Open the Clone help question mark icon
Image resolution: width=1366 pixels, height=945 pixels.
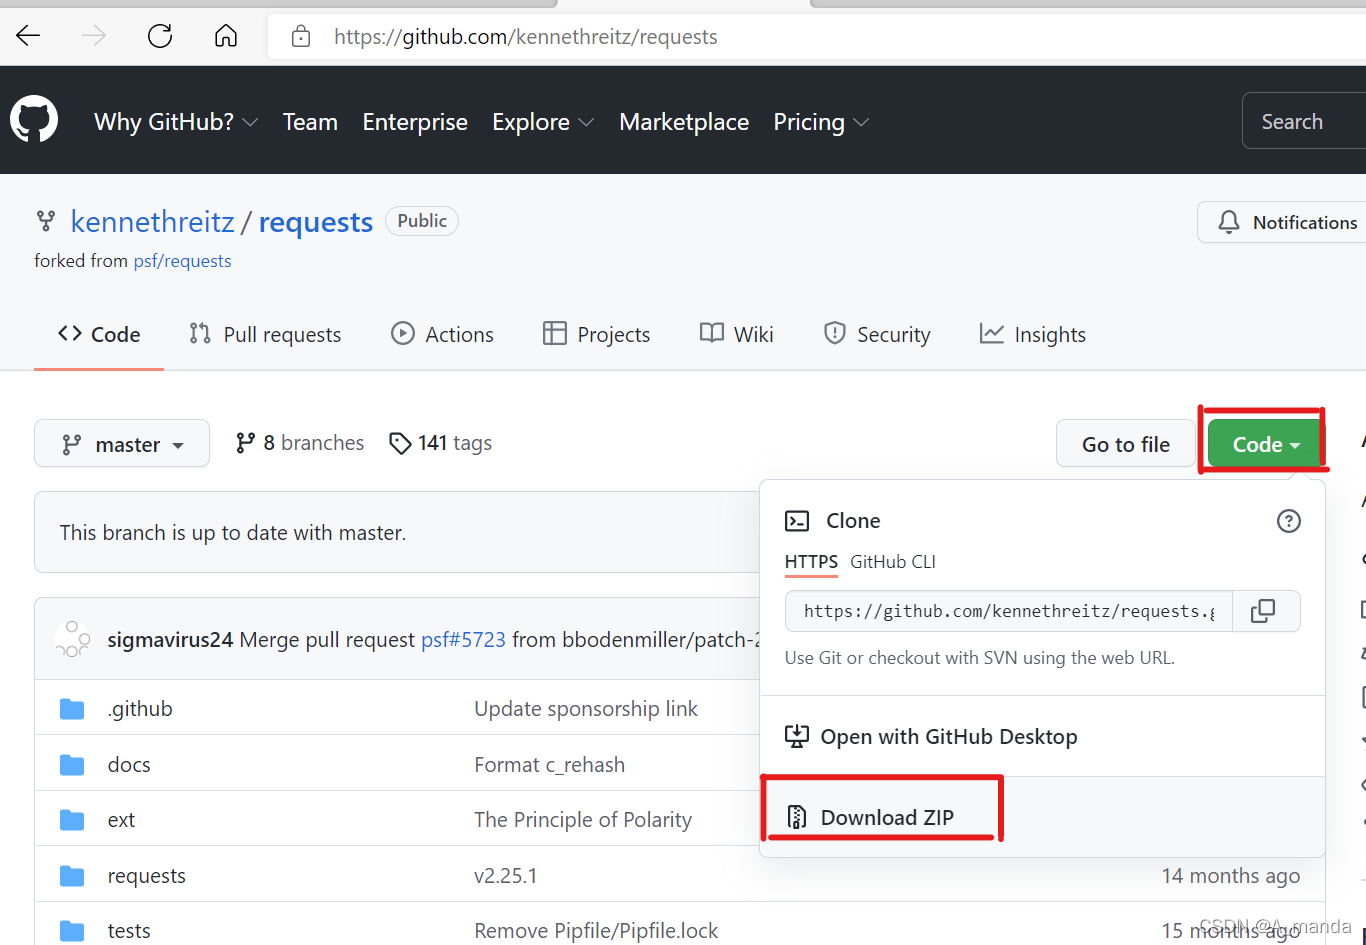click(1288, 521)
